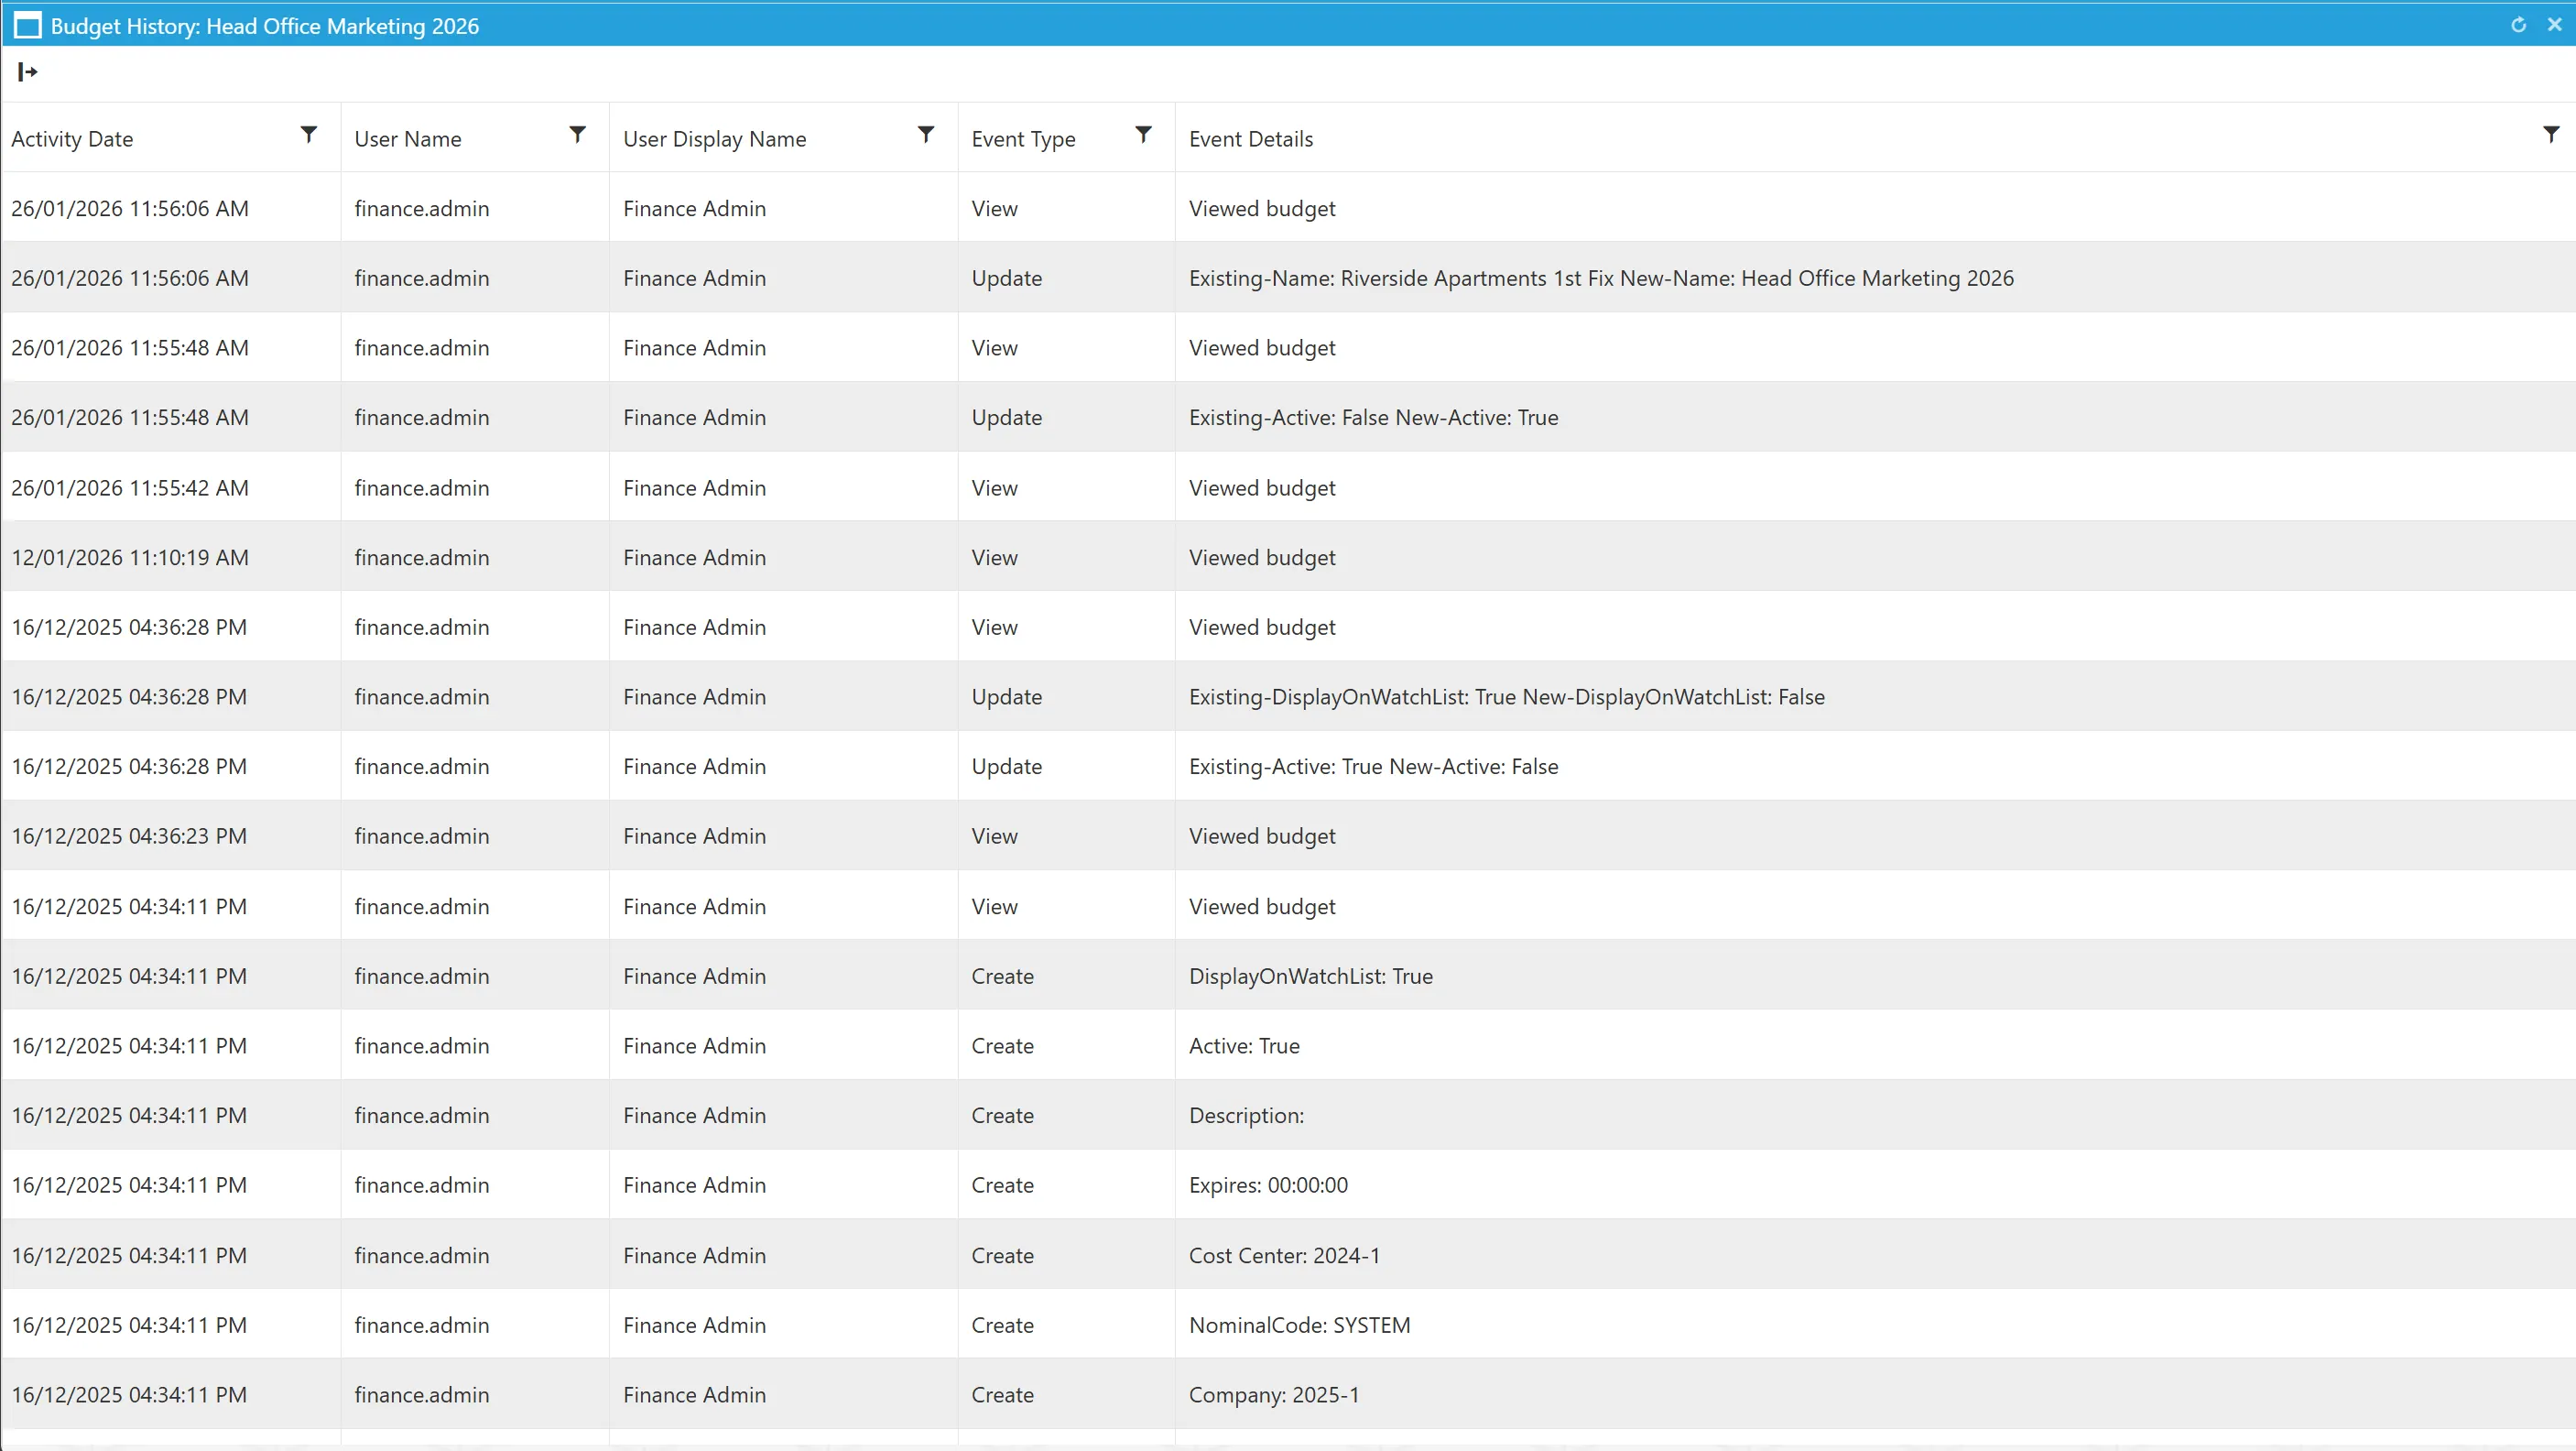This screenshot has width=2576, height=1451.
Task: Sort by the Activity Date column header
Action: [72, 139]
